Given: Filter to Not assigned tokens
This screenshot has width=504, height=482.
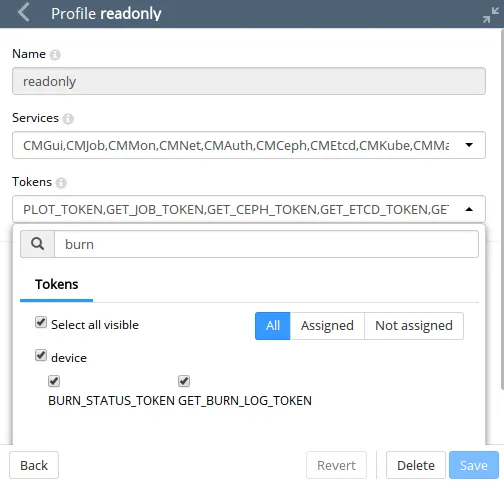Looking at the screenshot, I should [x=414, y=326].
